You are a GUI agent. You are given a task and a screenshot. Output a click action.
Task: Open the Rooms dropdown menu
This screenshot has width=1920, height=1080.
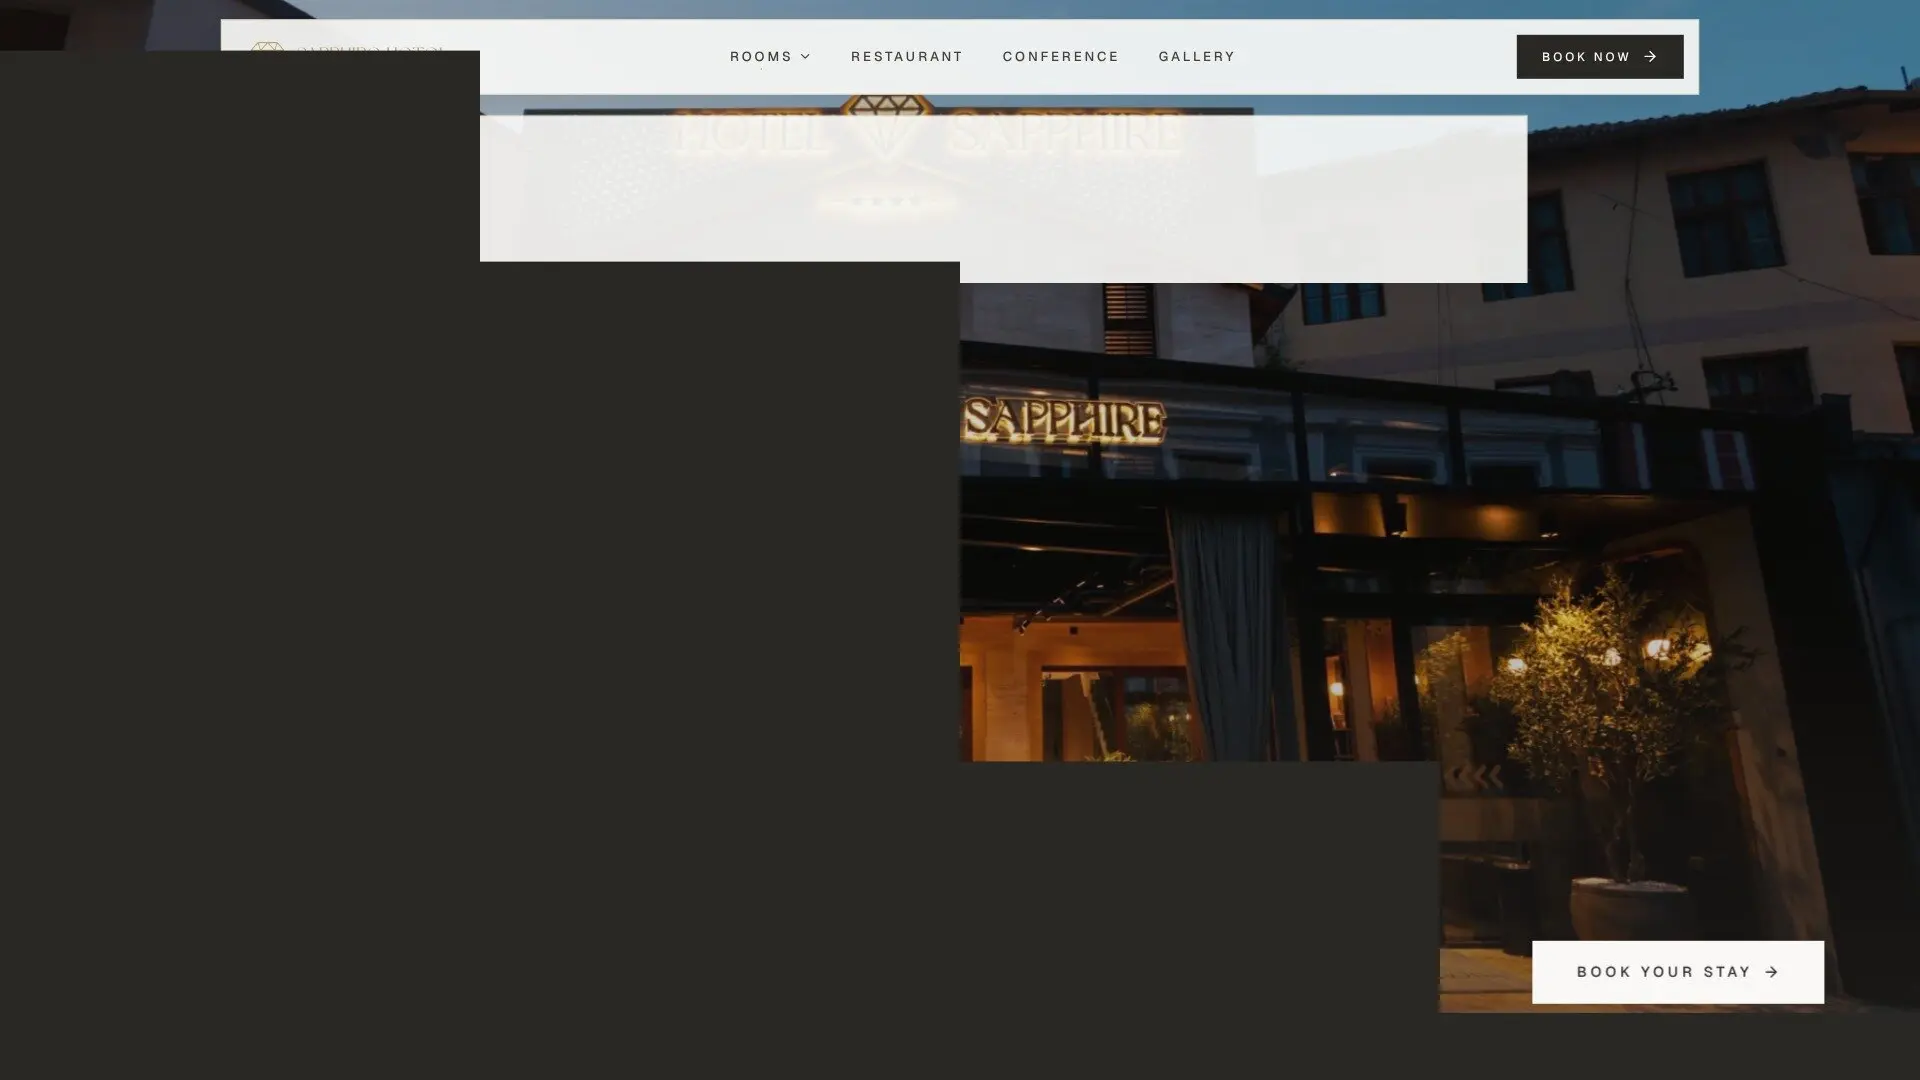[x=770, y=57]
